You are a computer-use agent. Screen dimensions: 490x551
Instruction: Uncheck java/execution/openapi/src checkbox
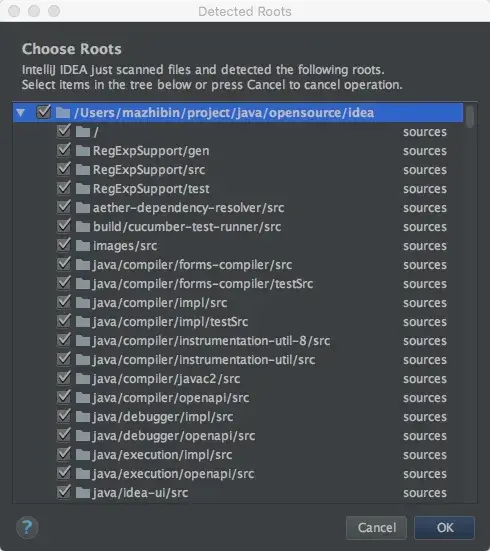64,473
